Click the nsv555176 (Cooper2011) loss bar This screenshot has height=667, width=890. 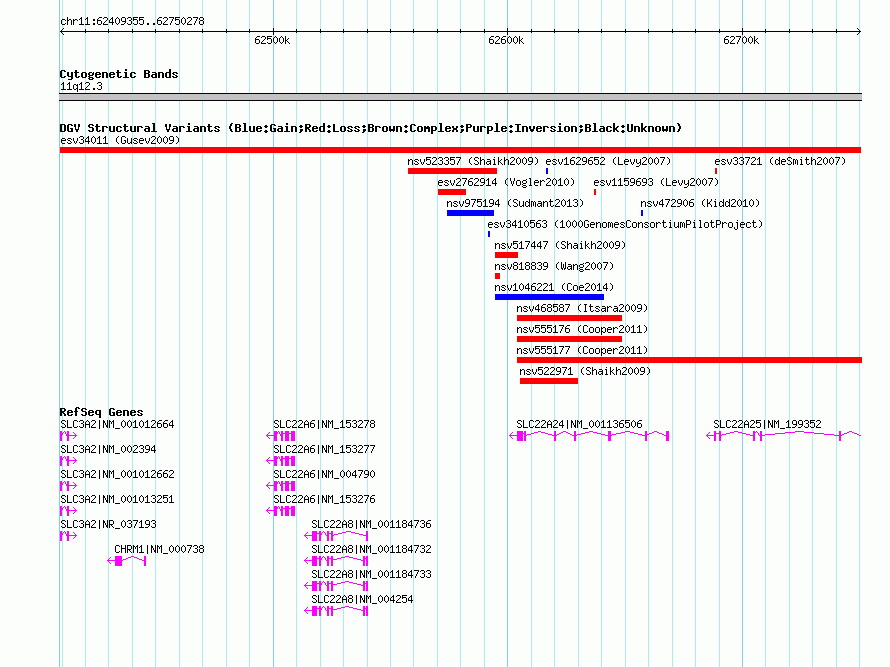[569, 339]
